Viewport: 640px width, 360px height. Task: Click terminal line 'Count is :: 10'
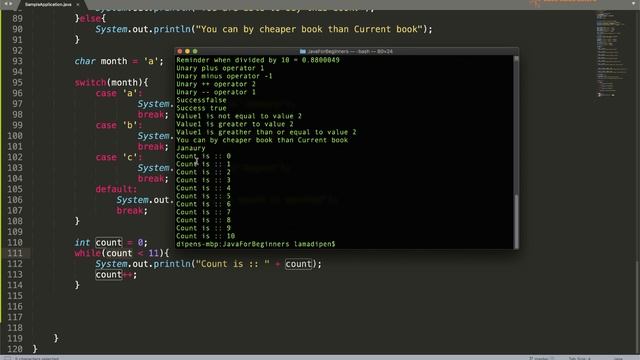205,236
